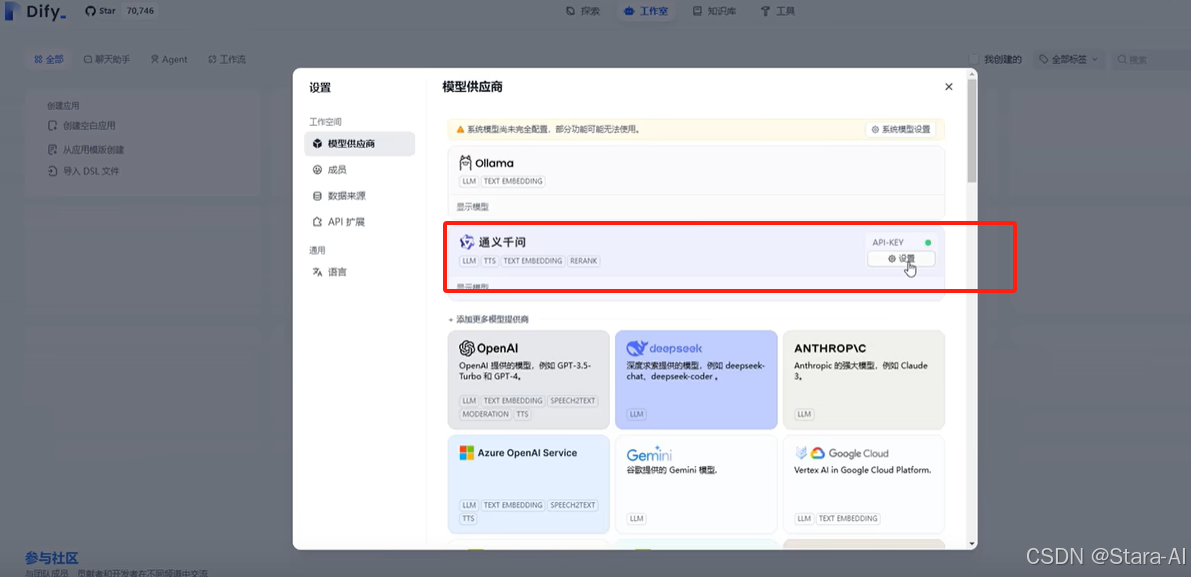This screenshot has width=1191, height=577.
Task: Filter apps by 全部
Action: tap(49, 59)
